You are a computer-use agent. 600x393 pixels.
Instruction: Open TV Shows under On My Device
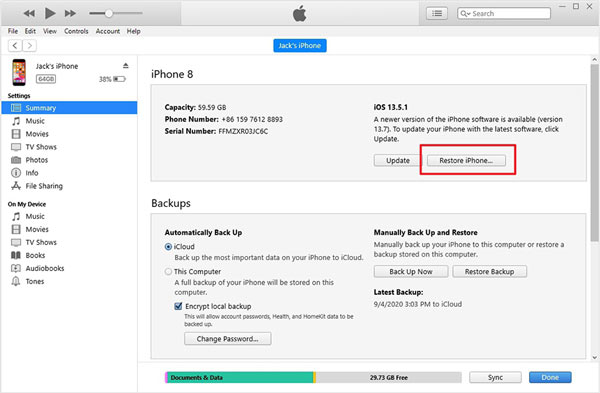point(41,242)
